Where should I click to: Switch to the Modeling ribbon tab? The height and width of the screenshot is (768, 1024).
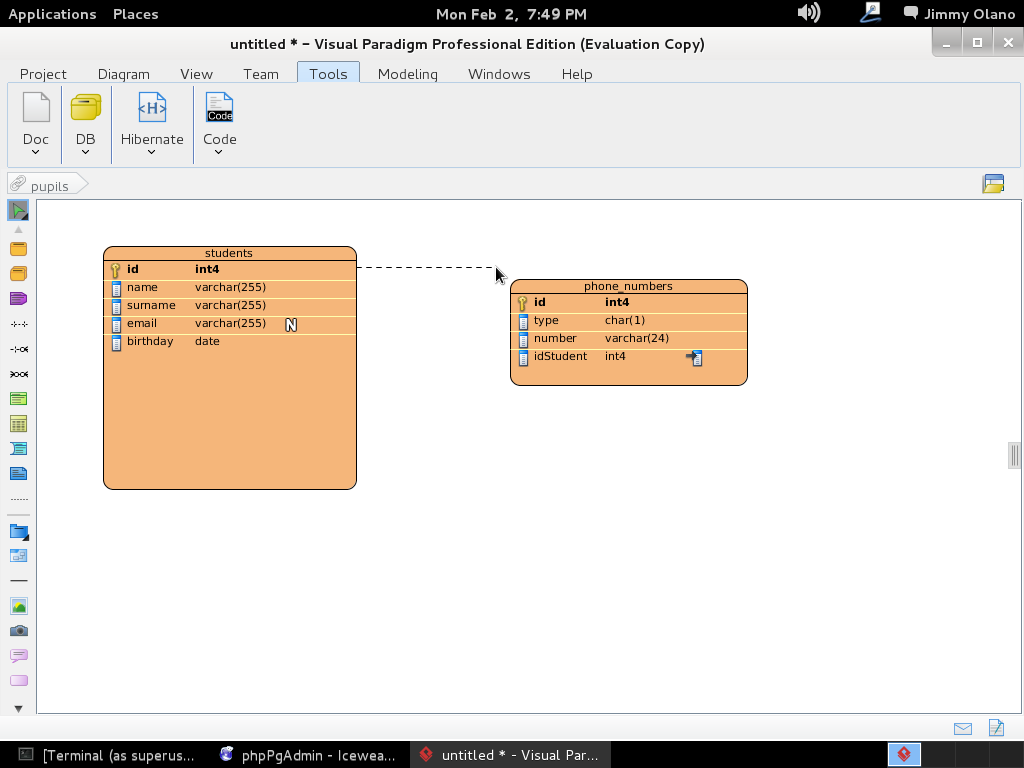(x=407, y=74)
